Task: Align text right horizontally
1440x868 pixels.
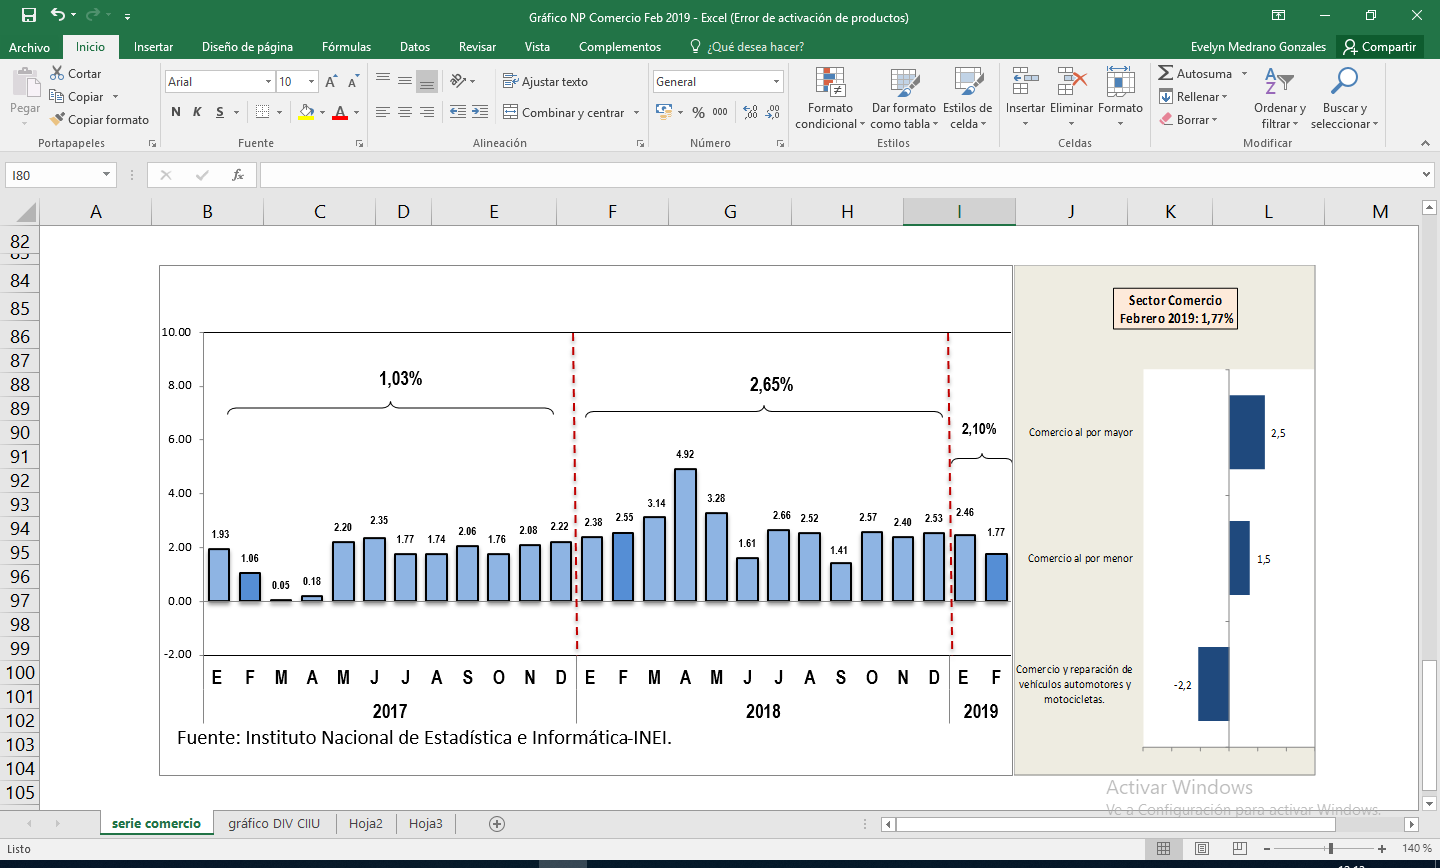Action: coord(427,112)
